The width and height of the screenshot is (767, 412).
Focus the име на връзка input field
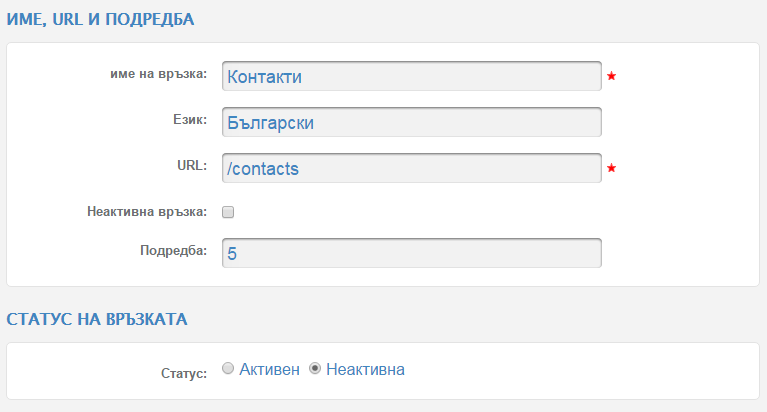coord(412,76)
